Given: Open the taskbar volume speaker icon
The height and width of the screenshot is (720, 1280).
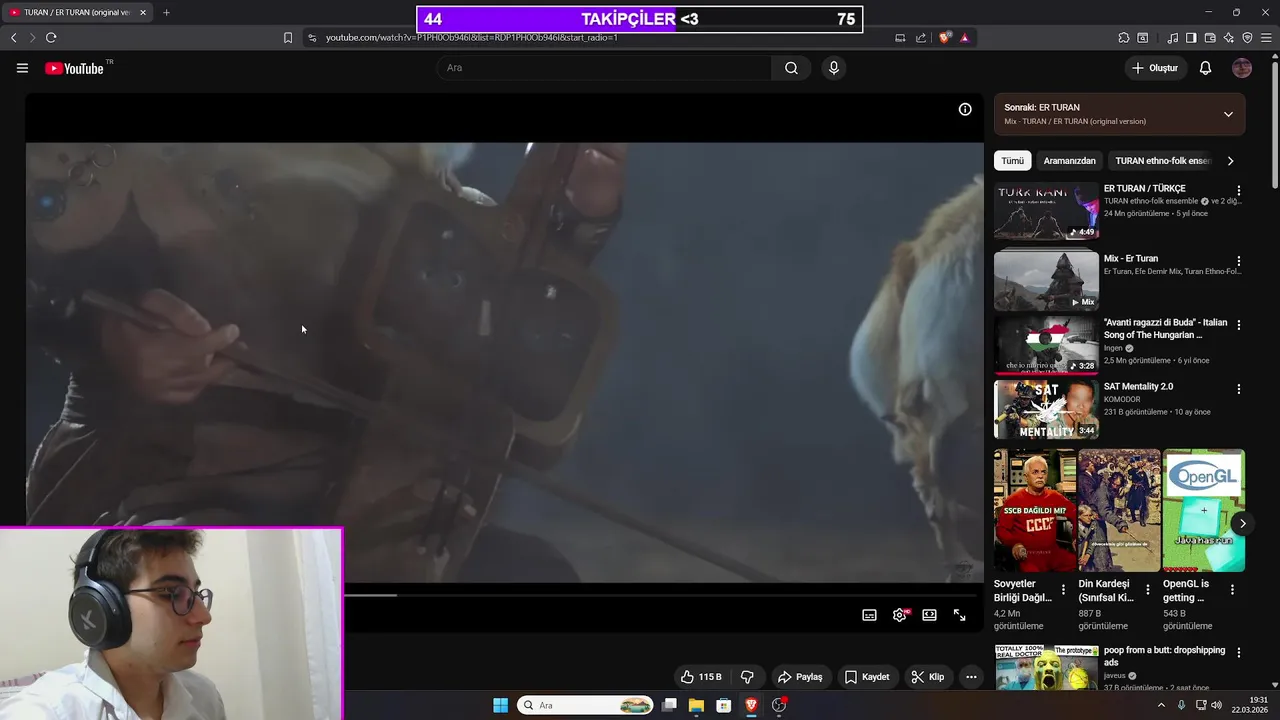Looking at the screenshot, I should 1216,705.
